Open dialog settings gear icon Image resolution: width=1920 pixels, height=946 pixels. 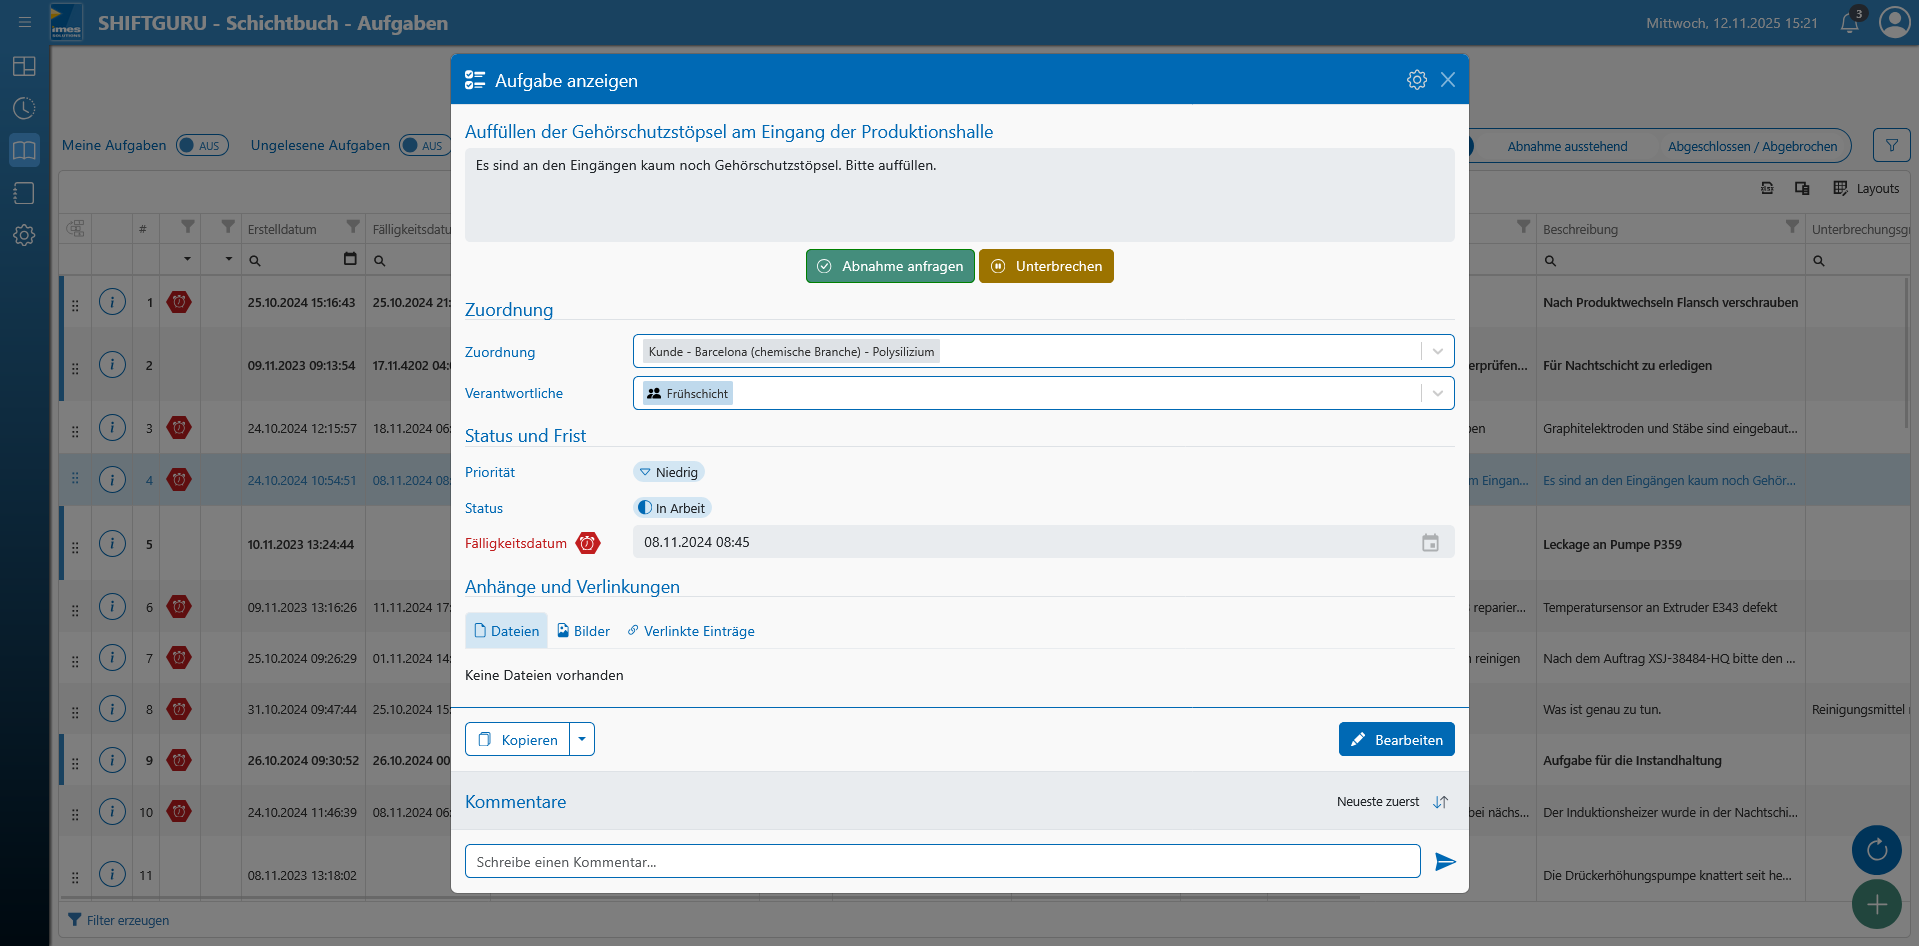[1416, 80]
